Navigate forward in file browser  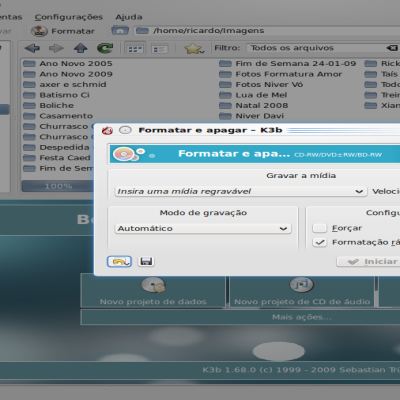pos(56,48)
